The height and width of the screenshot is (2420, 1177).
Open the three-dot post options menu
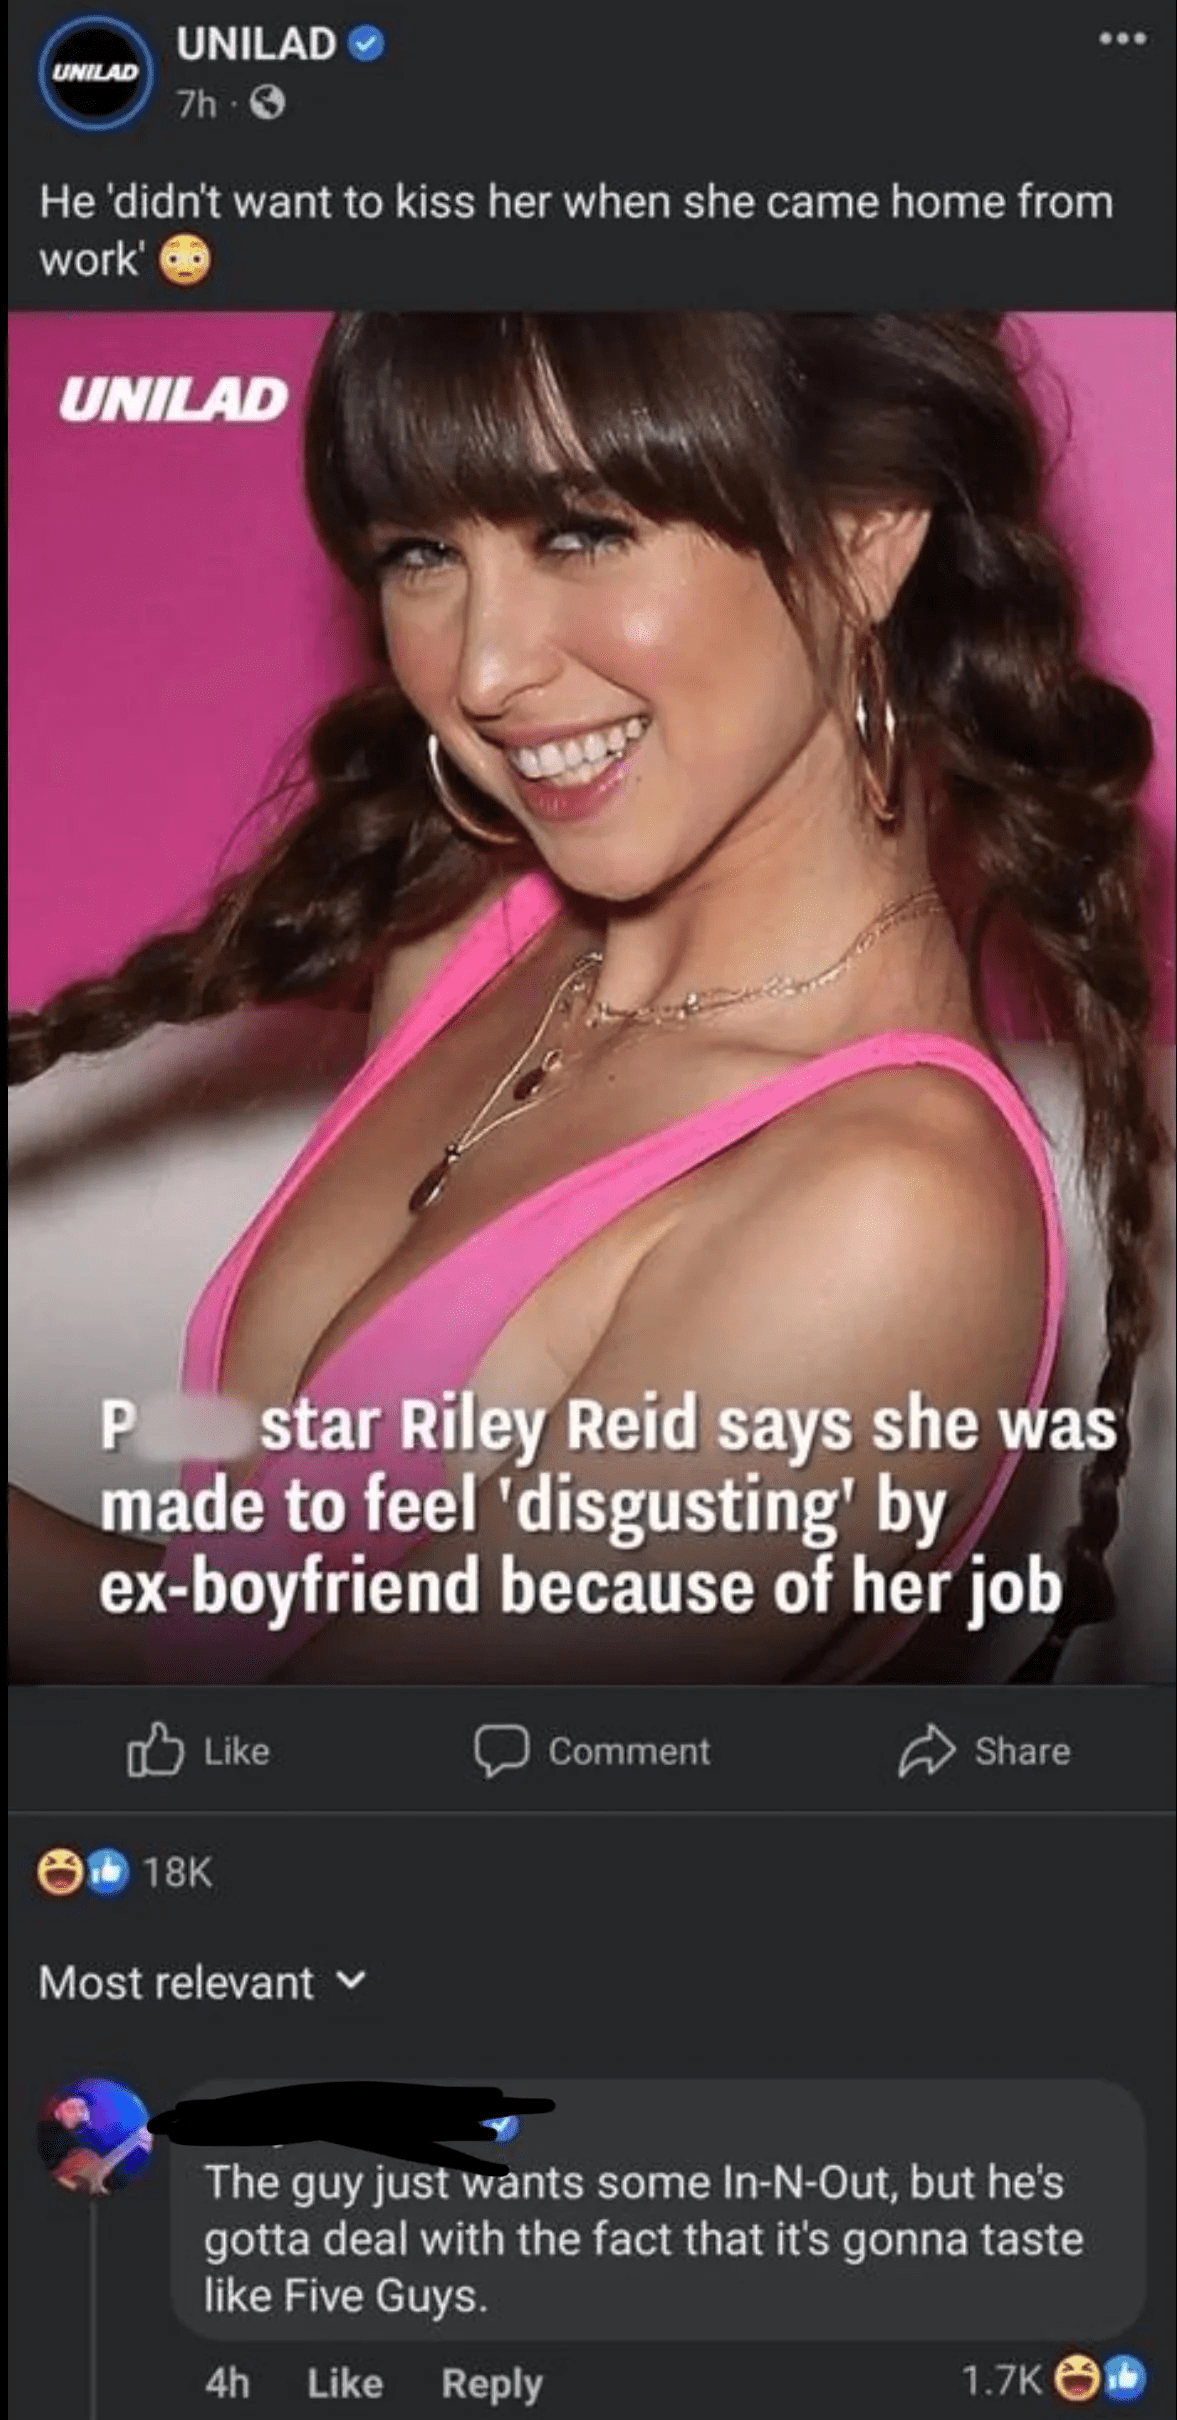click(x=1121, y=39)
